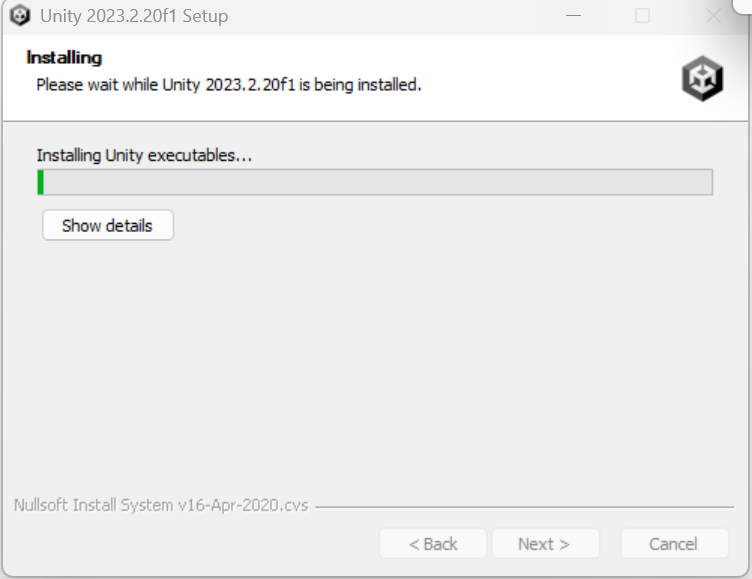Click the bold 'Installing' heading

click(64, 58)
